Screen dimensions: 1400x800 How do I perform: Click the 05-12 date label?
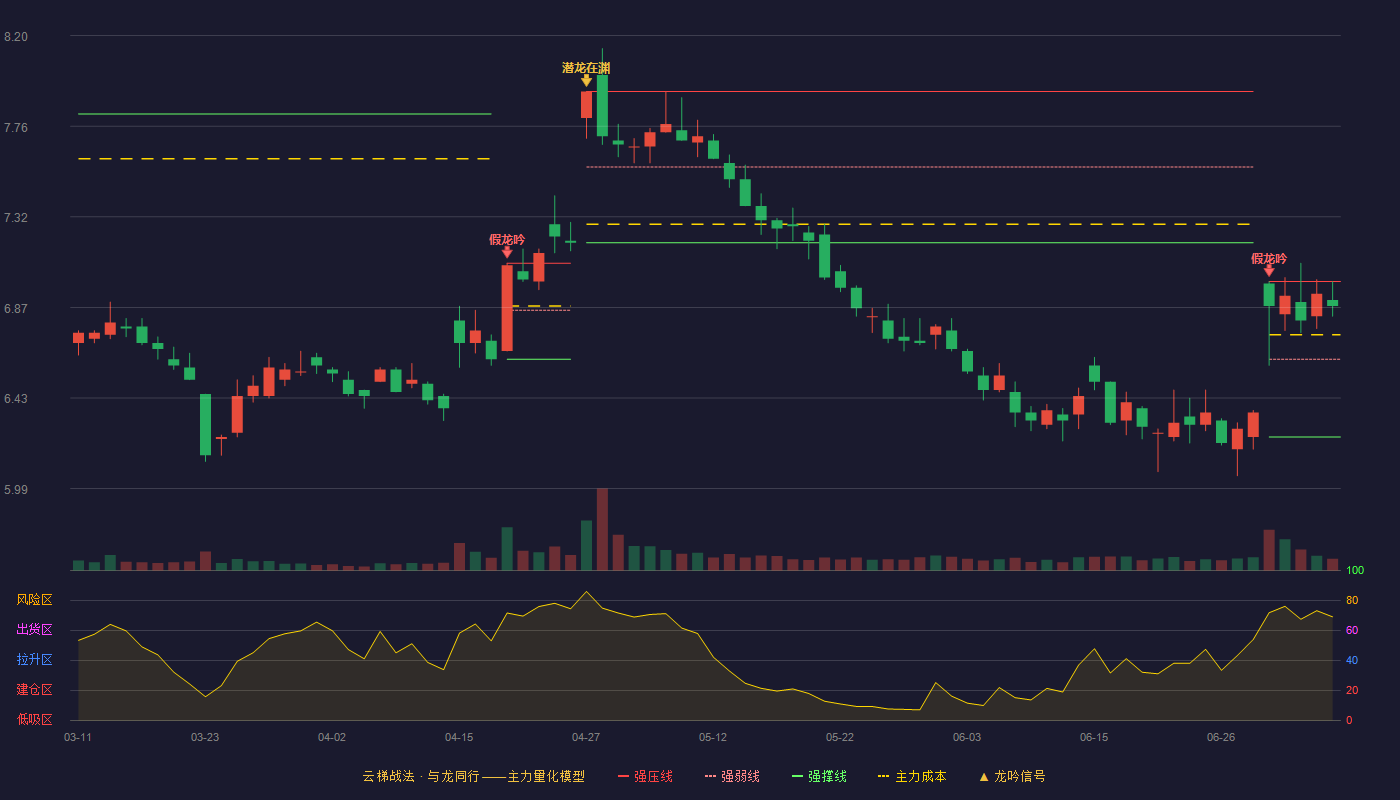click(x=713, y=737)
